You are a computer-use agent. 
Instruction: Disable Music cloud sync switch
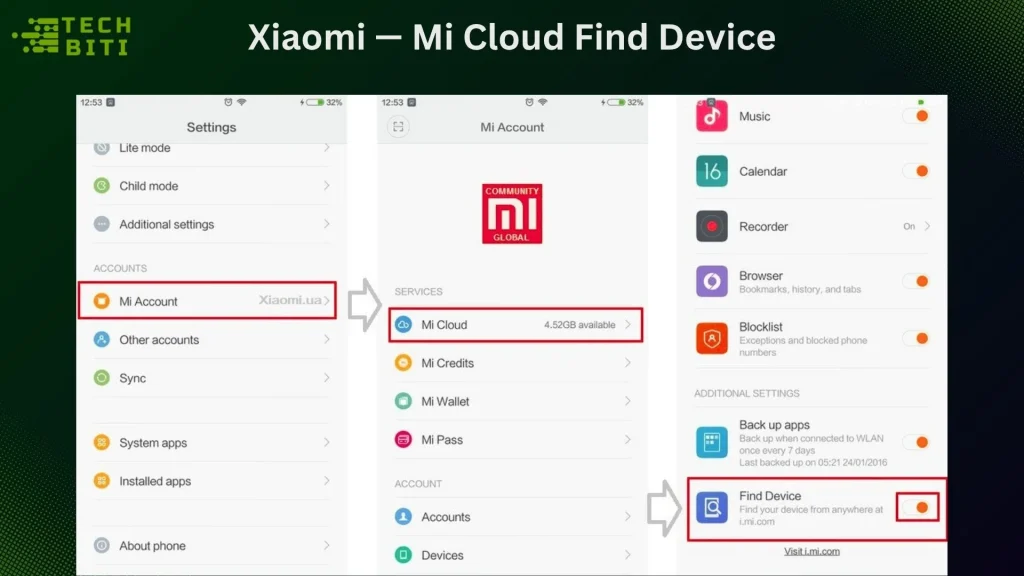(917, 116)
